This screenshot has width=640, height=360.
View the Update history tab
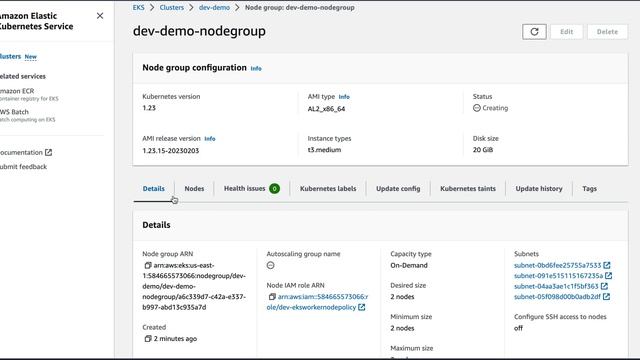539,189
